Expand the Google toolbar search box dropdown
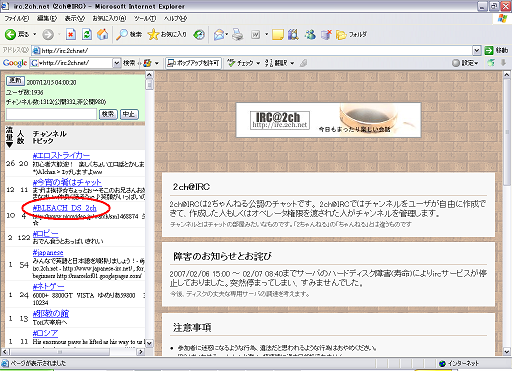Image resolution: width=512 pixels, height=371 pixels. click(x=117, y=63)
